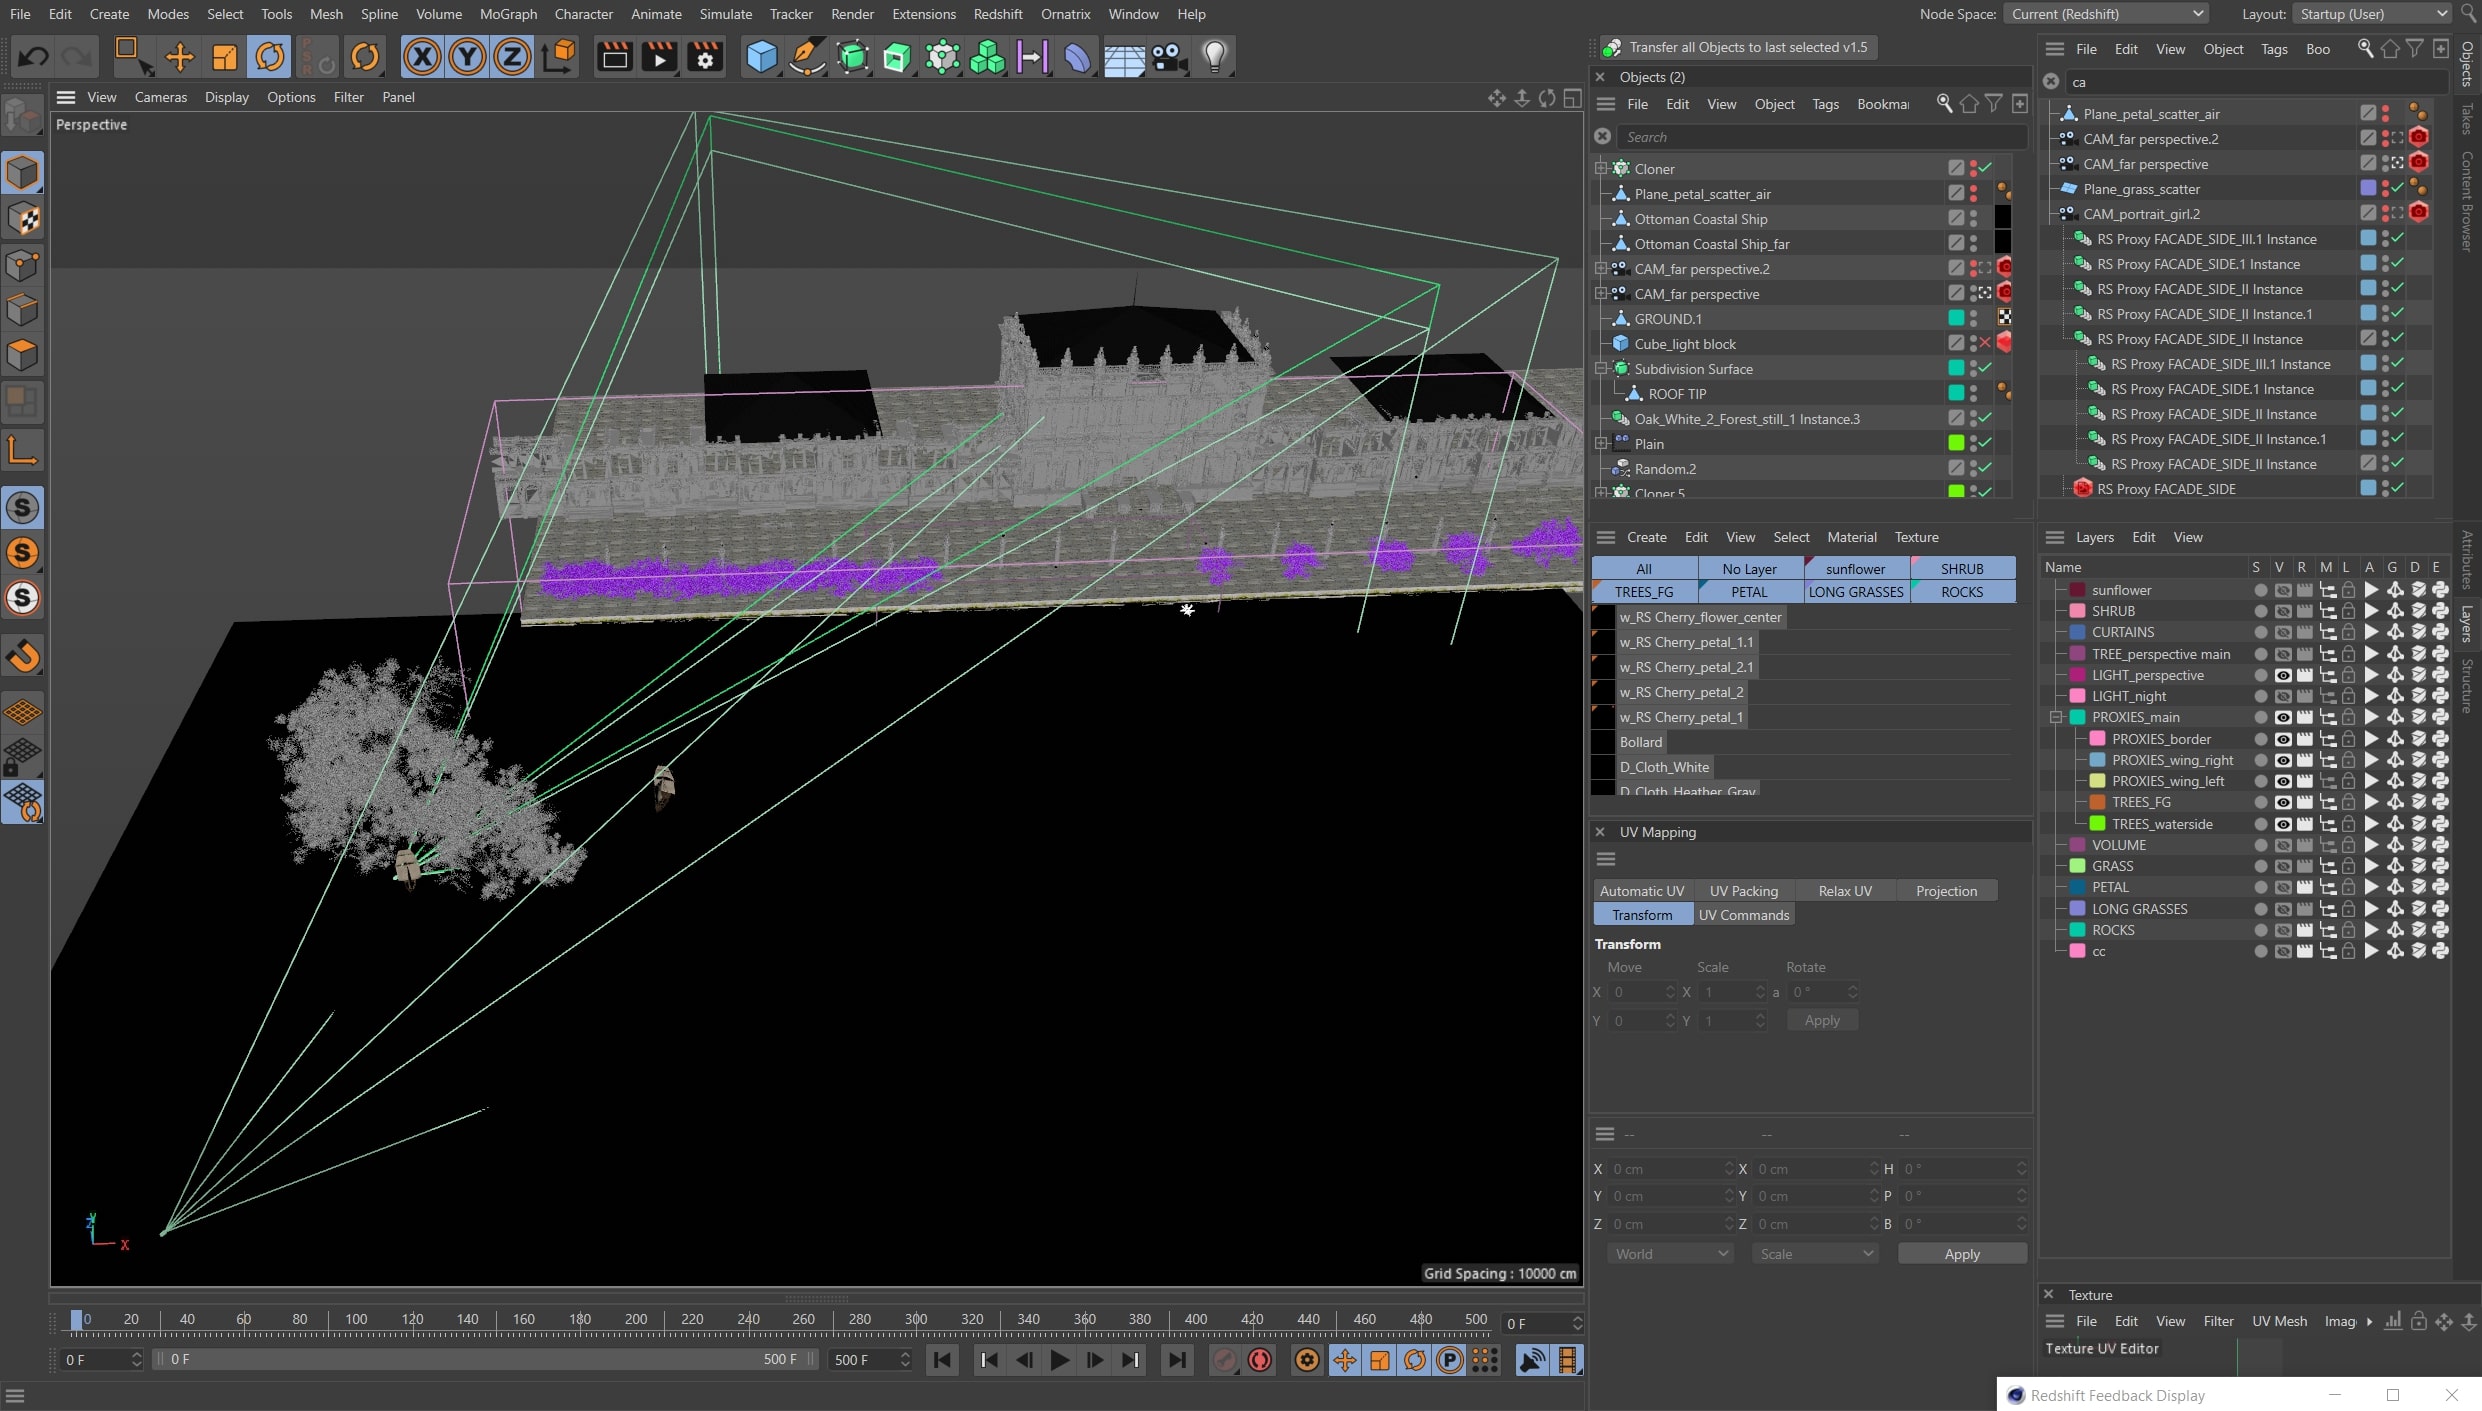Toggle Z axis lock

(x=512, y=56)
